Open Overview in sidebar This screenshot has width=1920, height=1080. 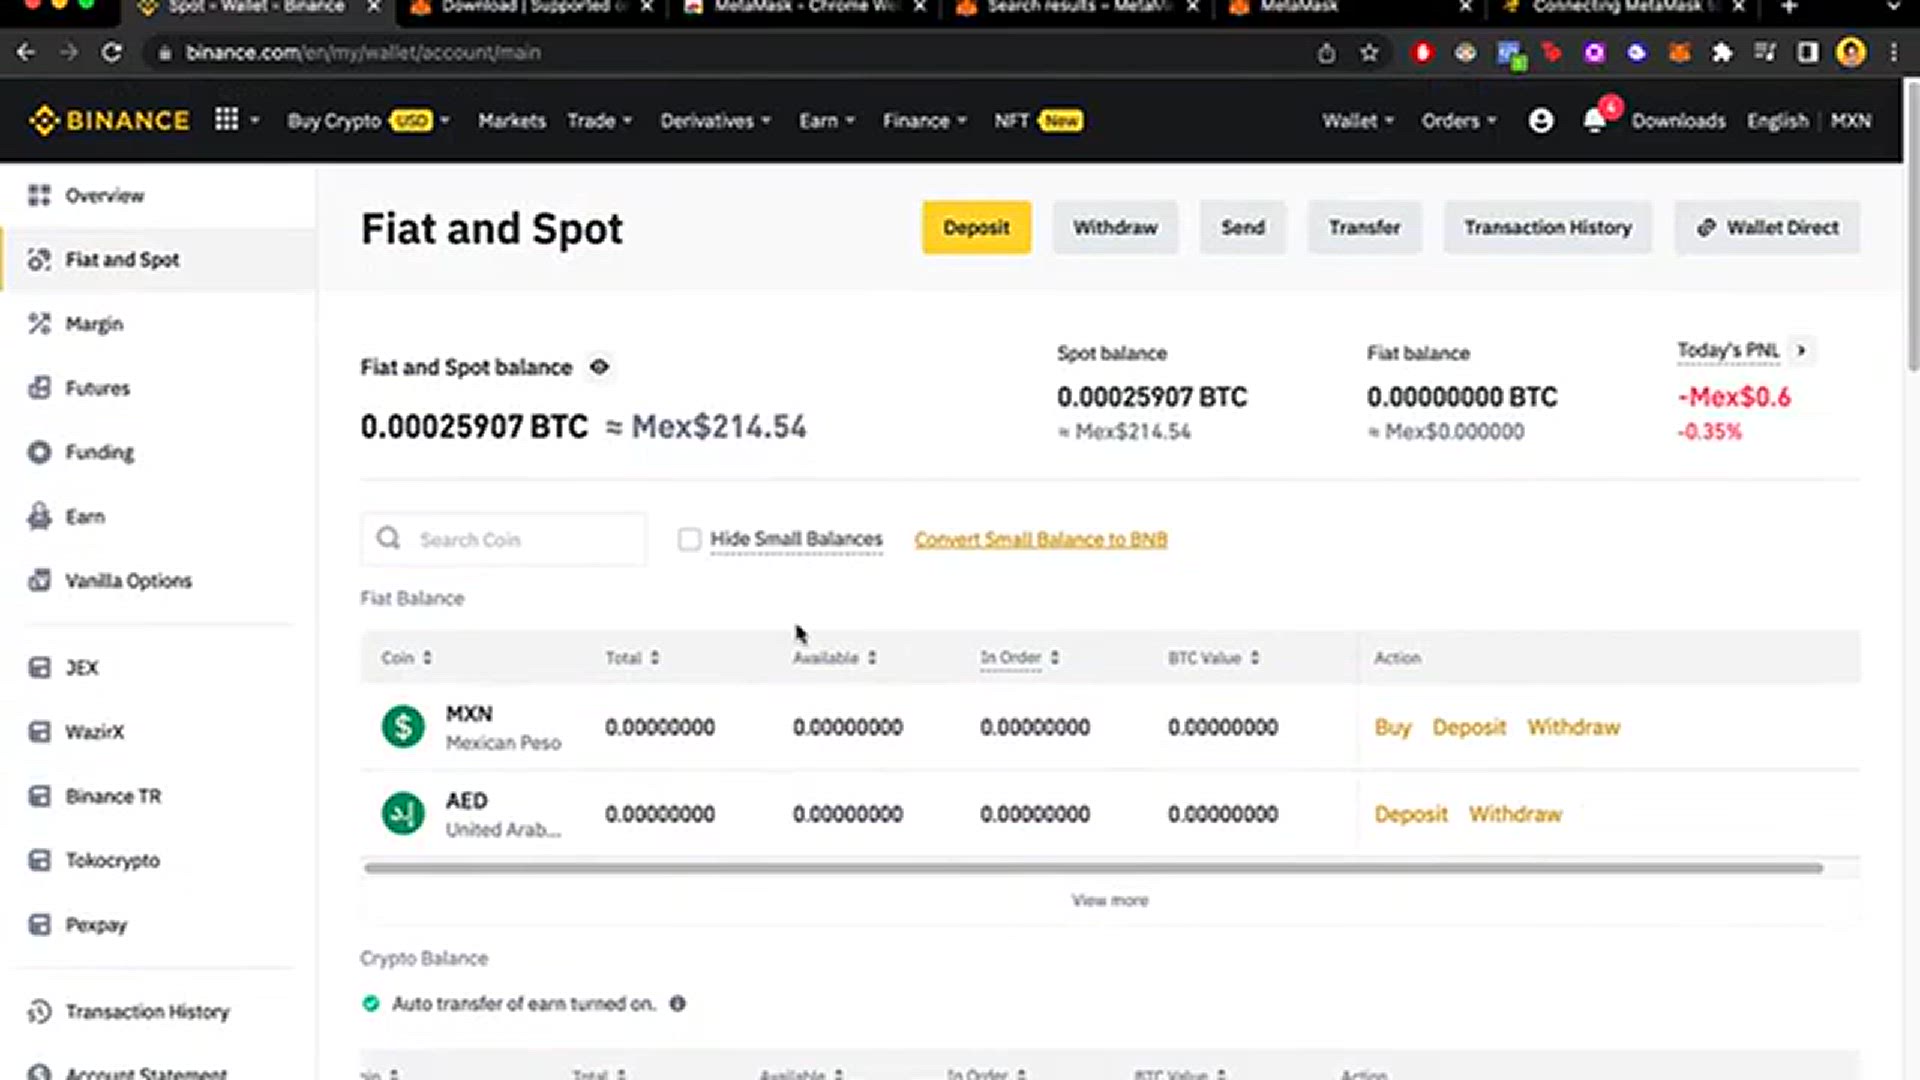click(x=104, y=195)
